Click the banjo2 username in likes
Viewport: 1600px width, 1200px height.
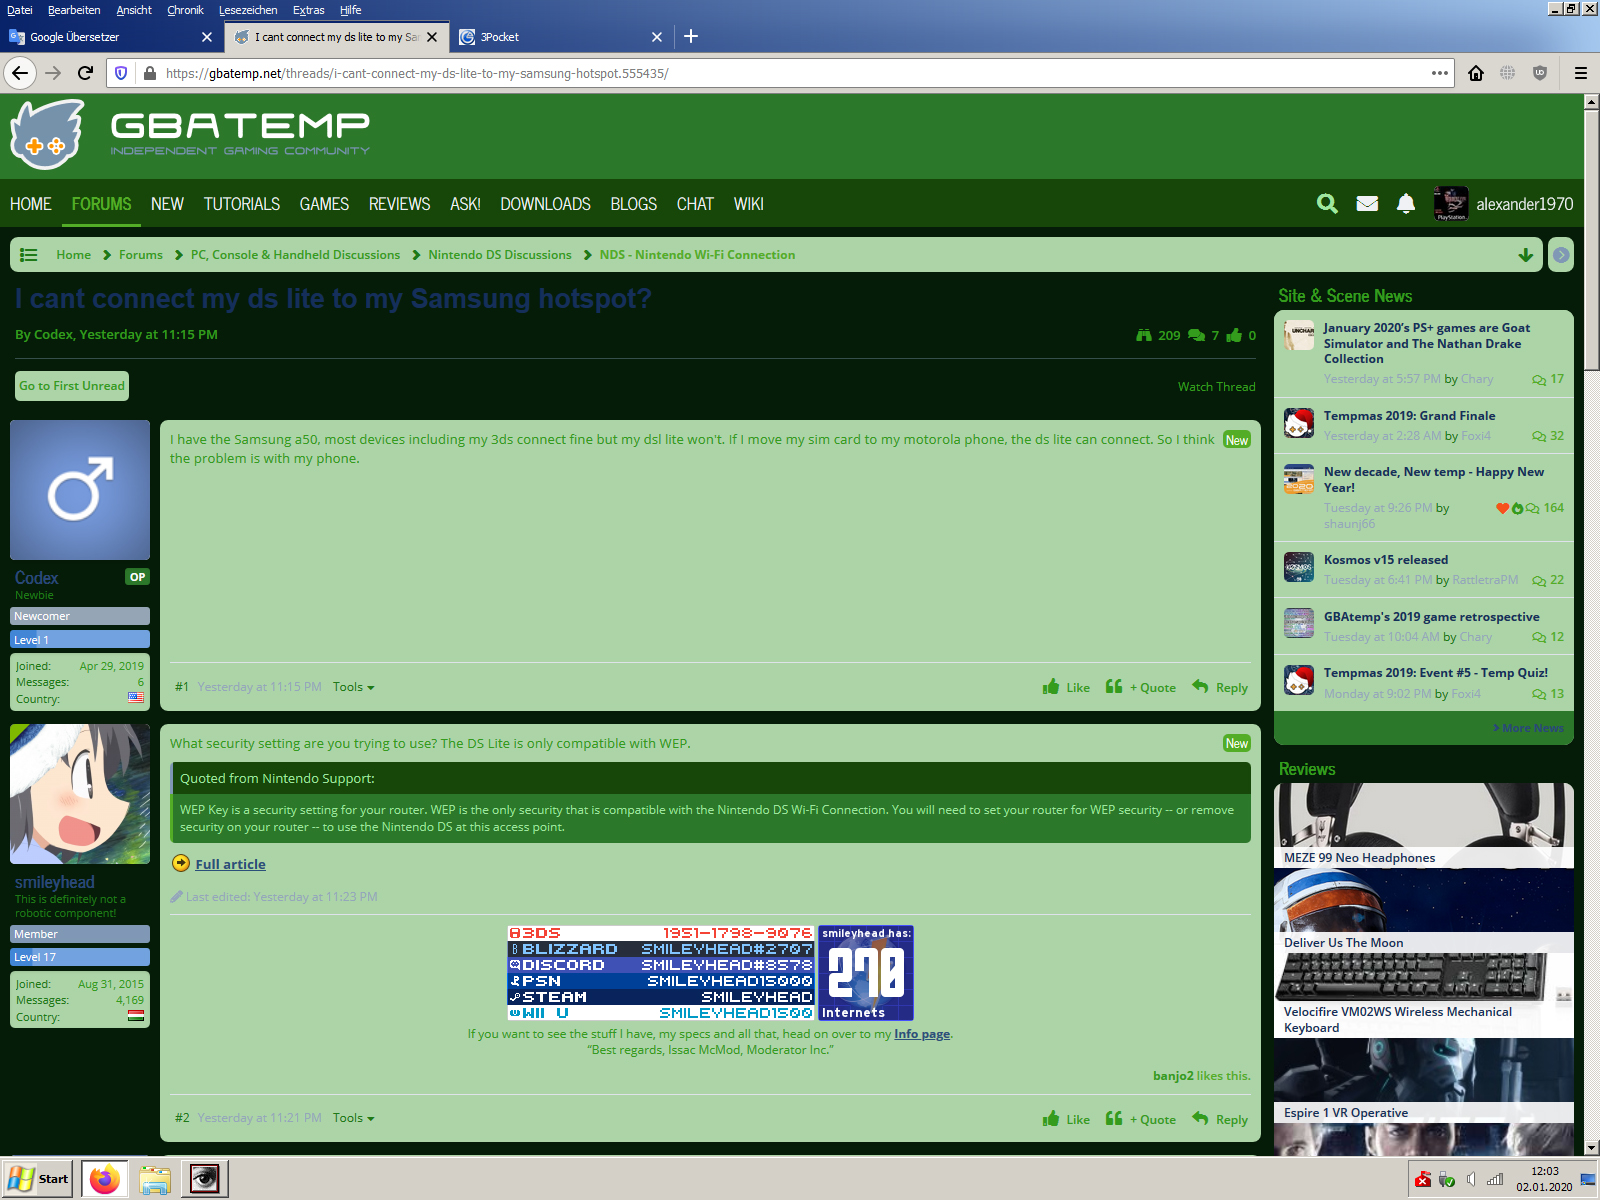coord(1173,1076)
